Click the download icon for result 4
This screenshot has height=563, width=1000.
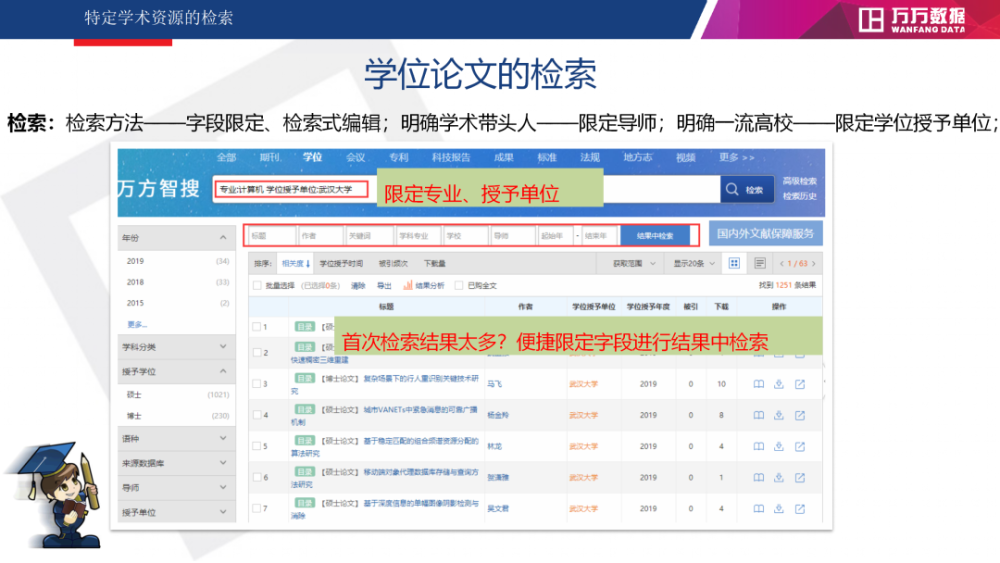pyautogui.click(x=779, y=415)
